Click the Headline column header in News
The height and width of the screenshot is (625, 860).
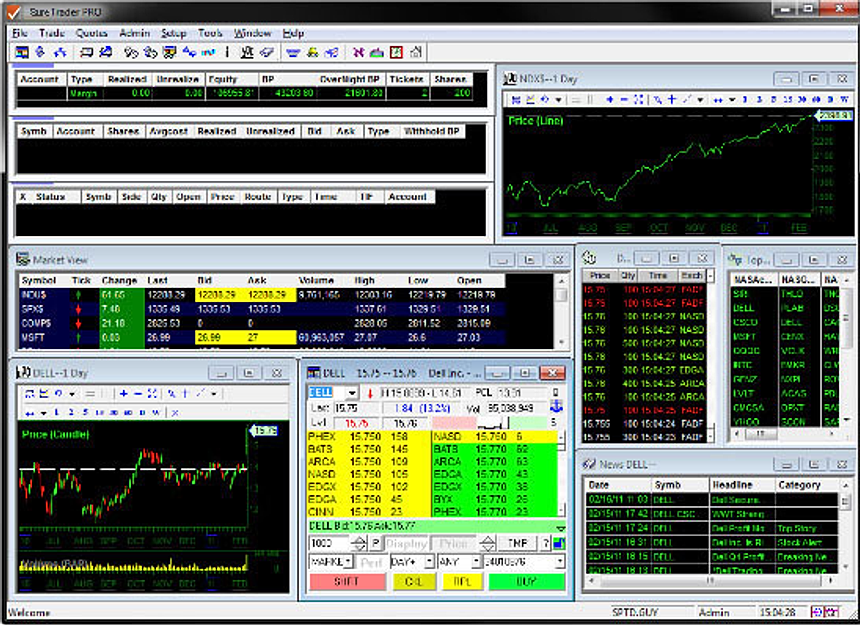(742, 485)
